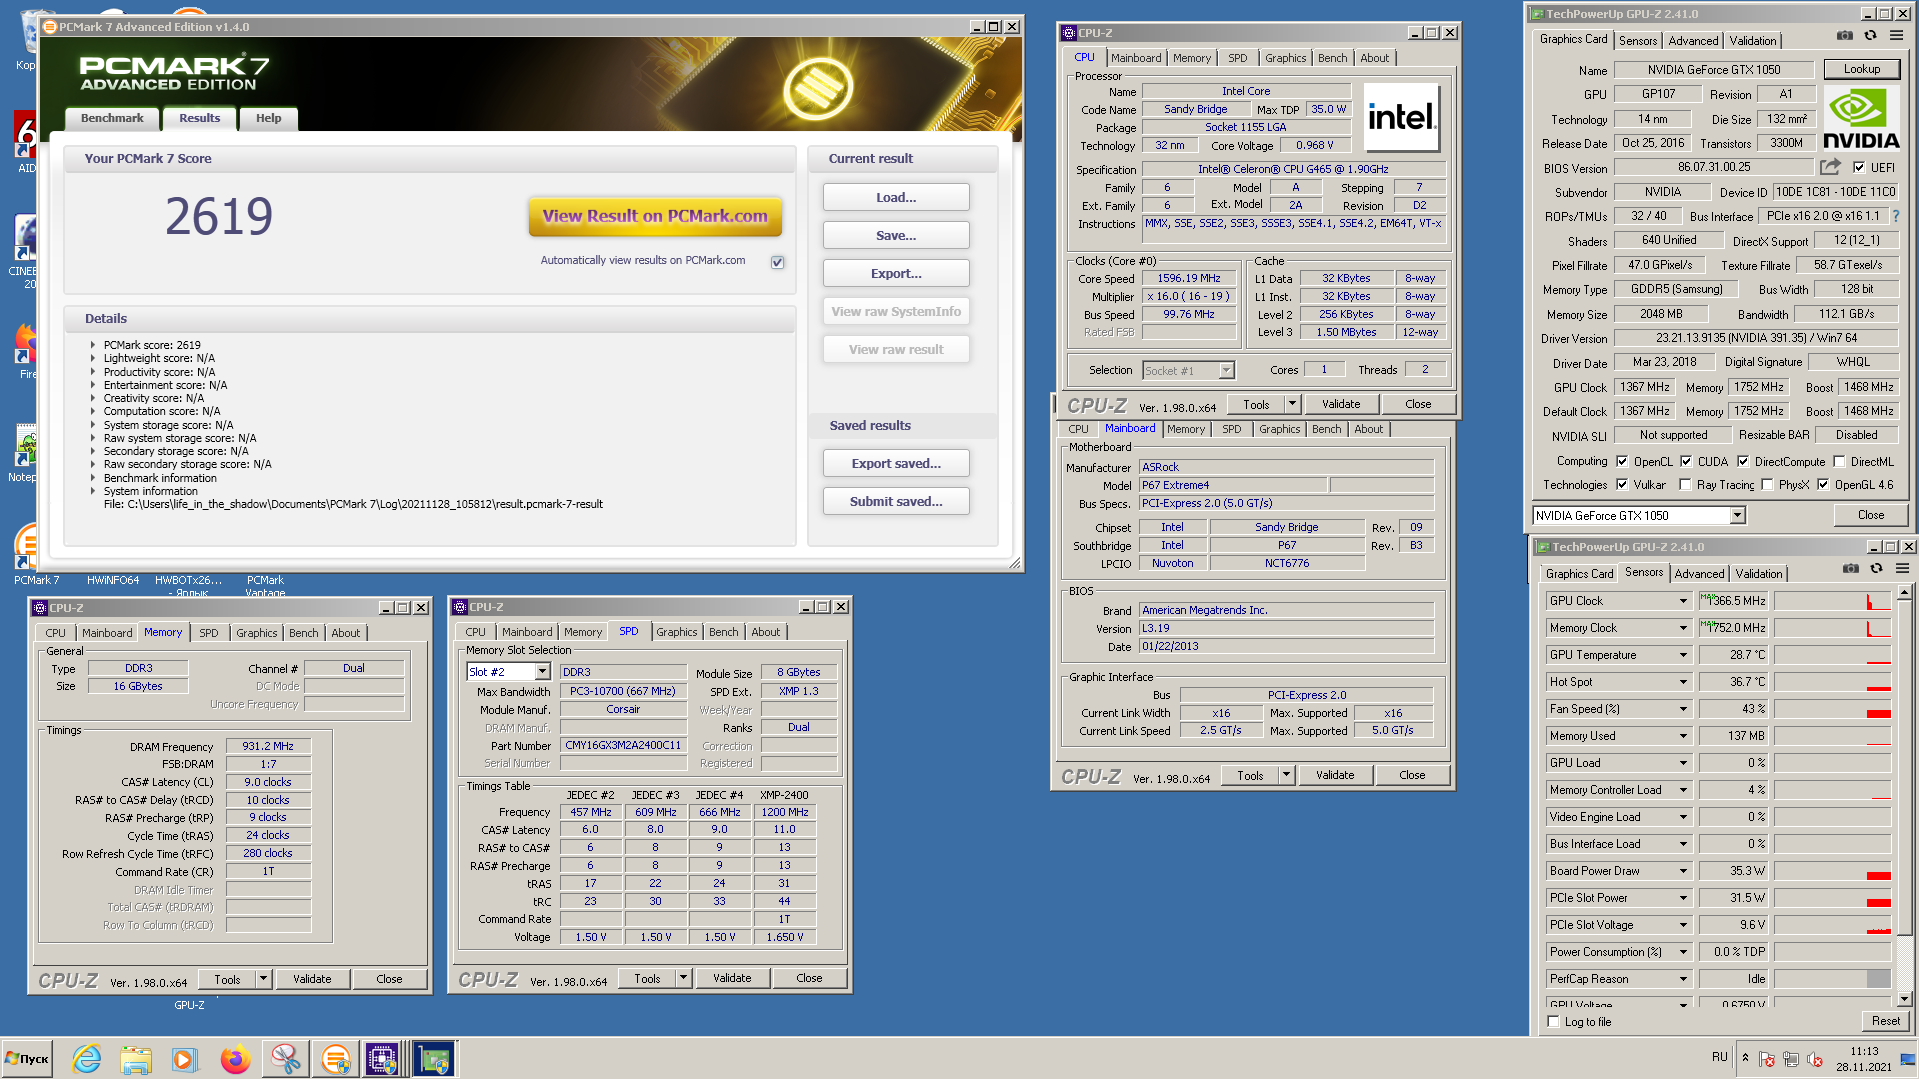
Task: Open Firefox from the taskbar
Action: (235, 1059)
